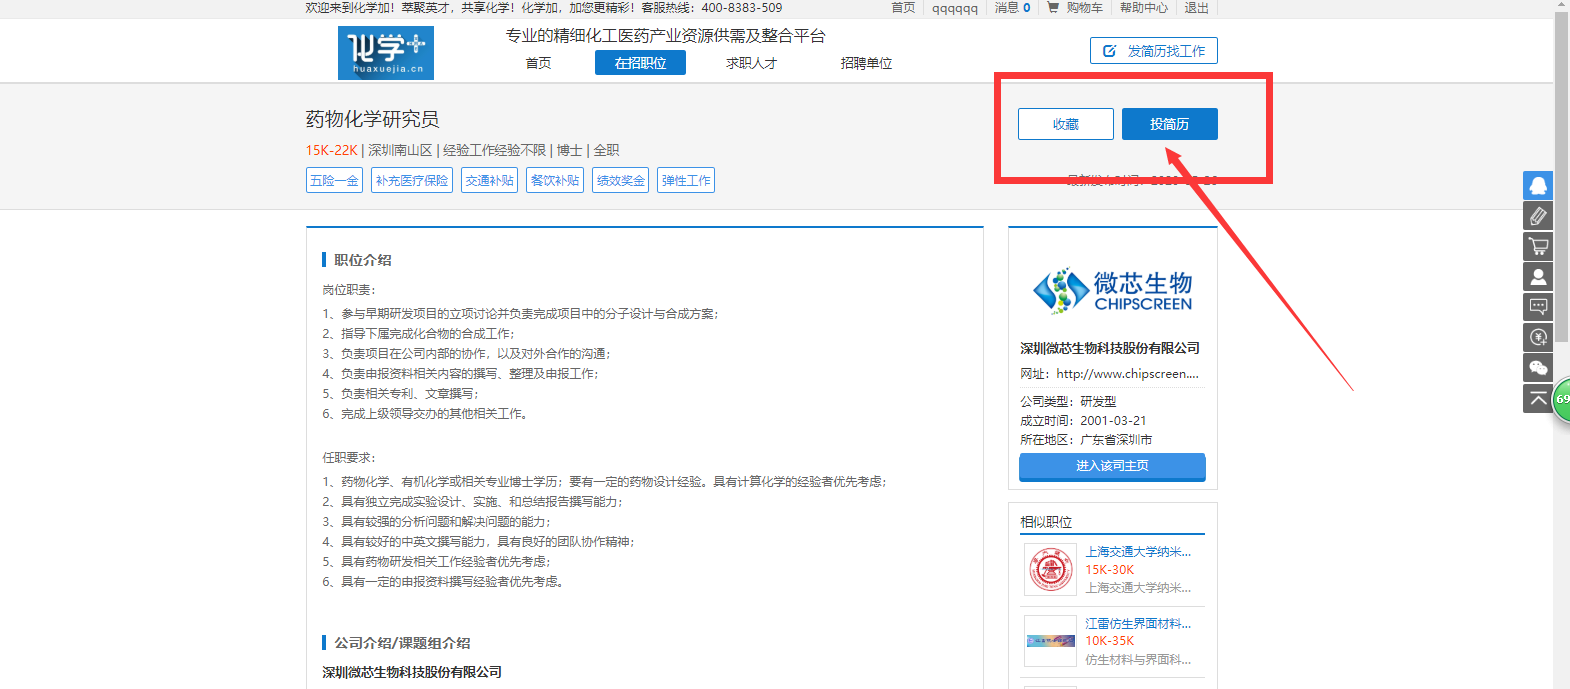
Task: Click the green 69 floating badge
Action: tap(1561, 399)
